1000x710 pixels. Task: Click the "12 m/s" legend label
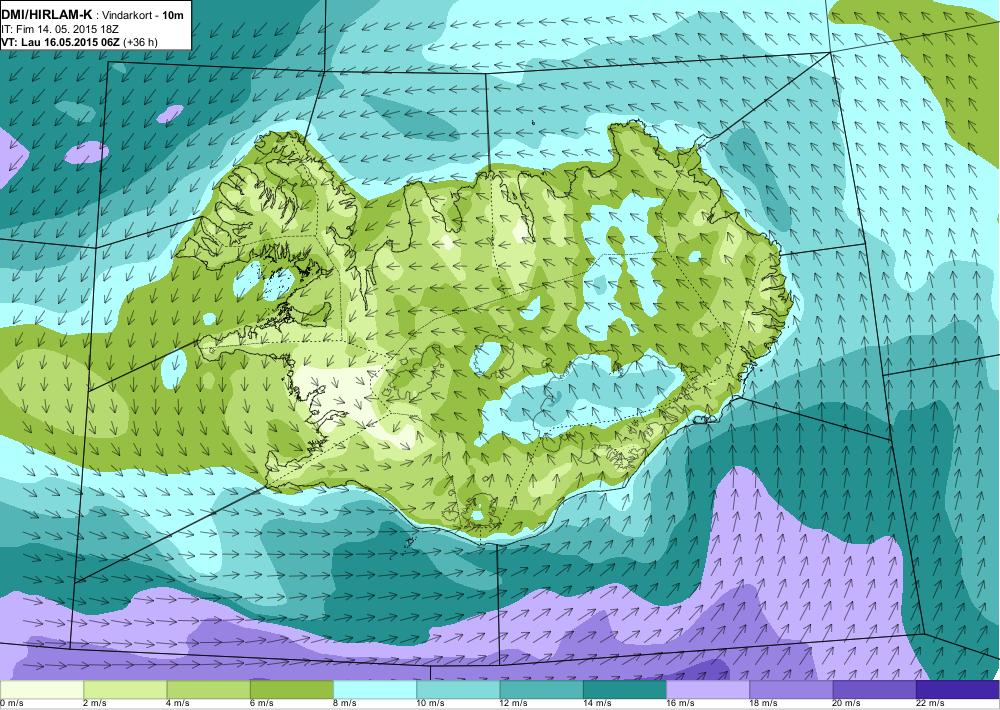point(514,703)
